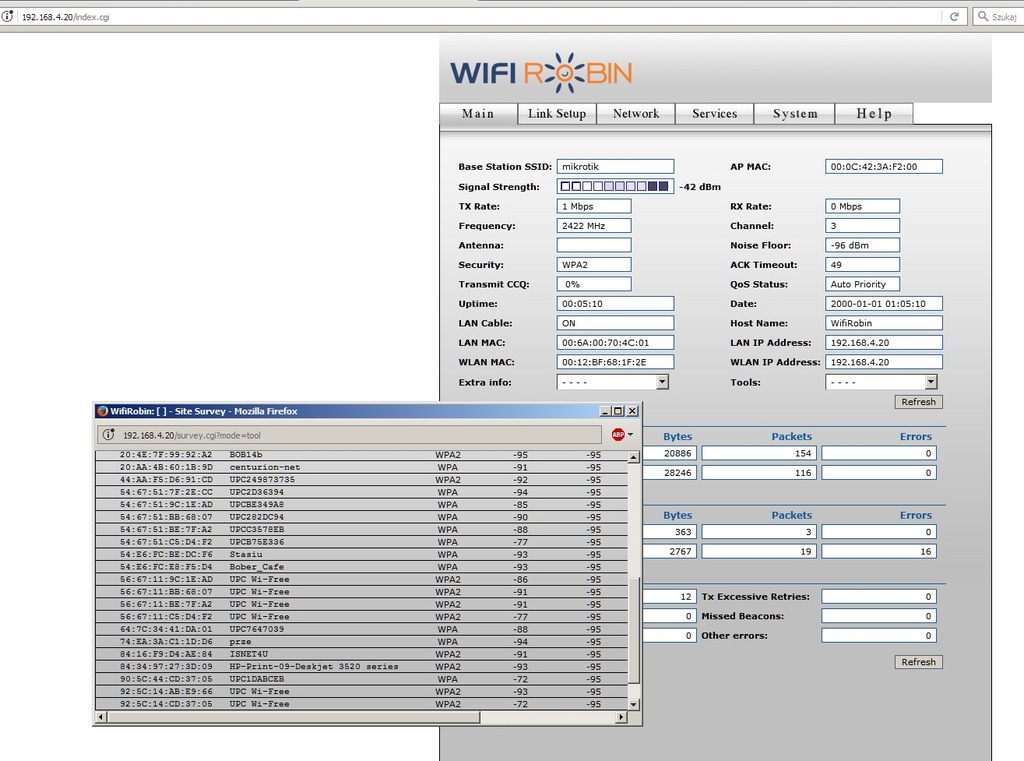Click the search magnifier icon in the browser
This screenshot has height=761, width=1024.
coord(983,16)
